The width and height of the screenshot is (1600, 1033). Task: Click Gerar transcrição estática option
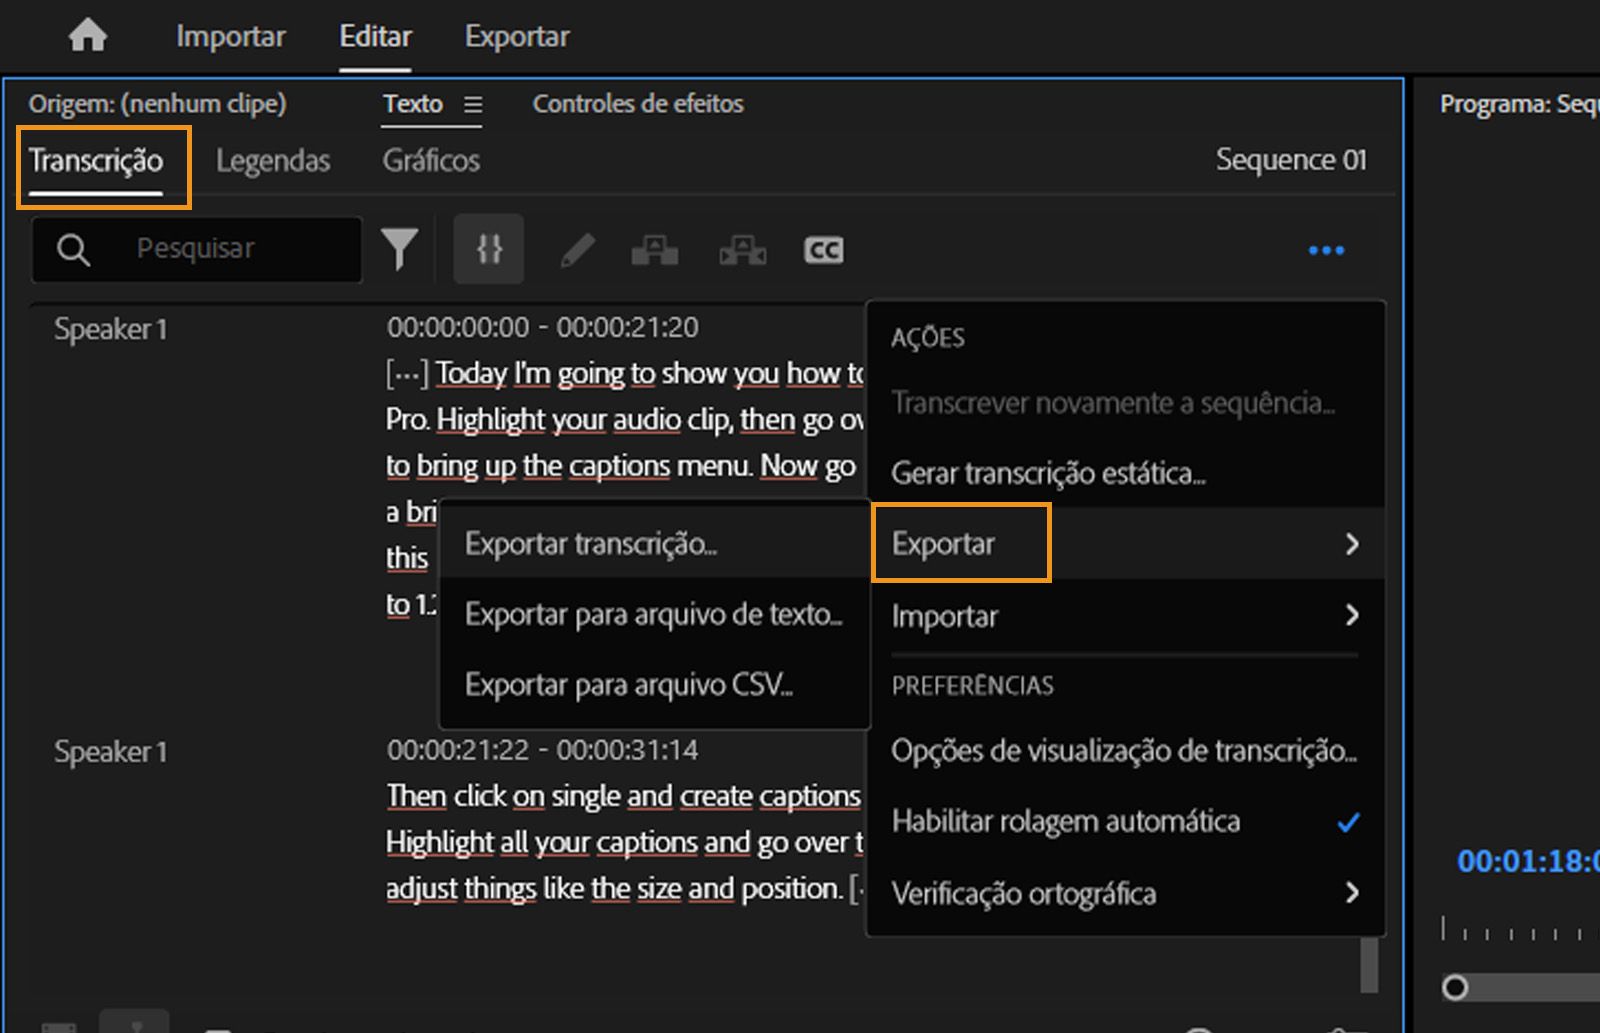[1048, 472]
